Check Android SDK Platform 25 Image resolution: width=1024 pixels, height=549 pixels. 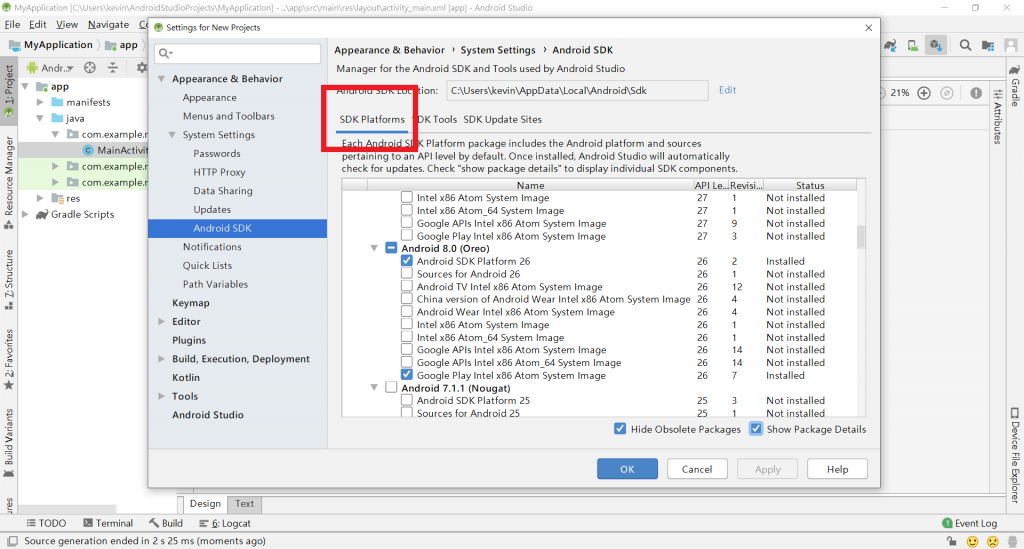[x=407, y=400]
